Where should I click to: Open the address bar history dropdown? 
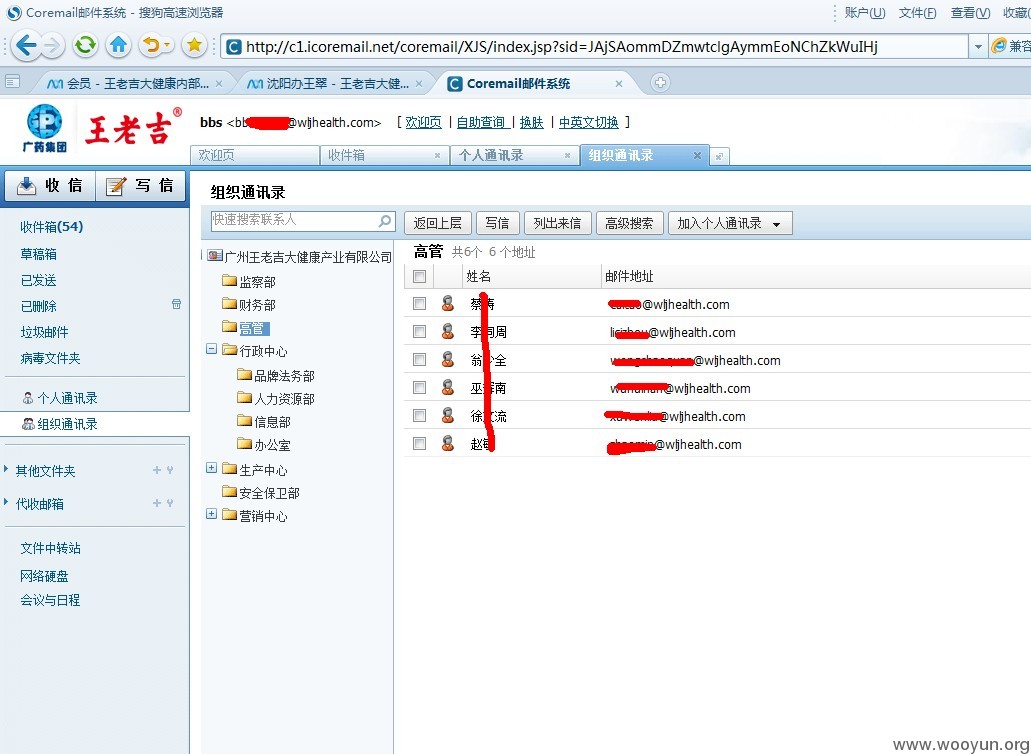(978, 47)
